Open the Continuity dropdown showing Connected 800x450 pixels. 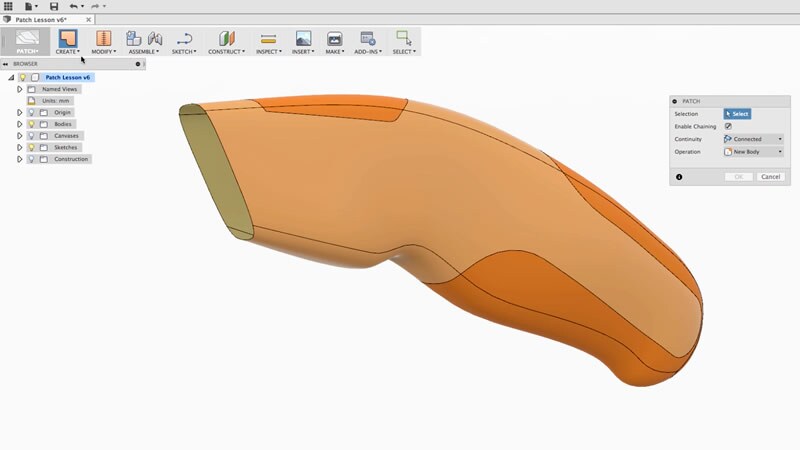753,139
